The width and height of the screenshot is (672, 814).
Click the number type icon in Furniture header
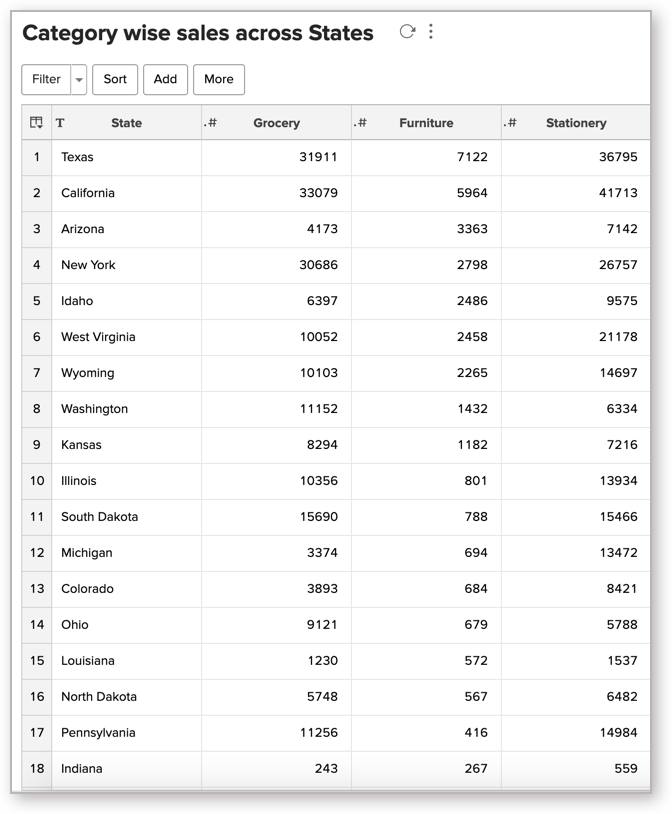point(360,123)
